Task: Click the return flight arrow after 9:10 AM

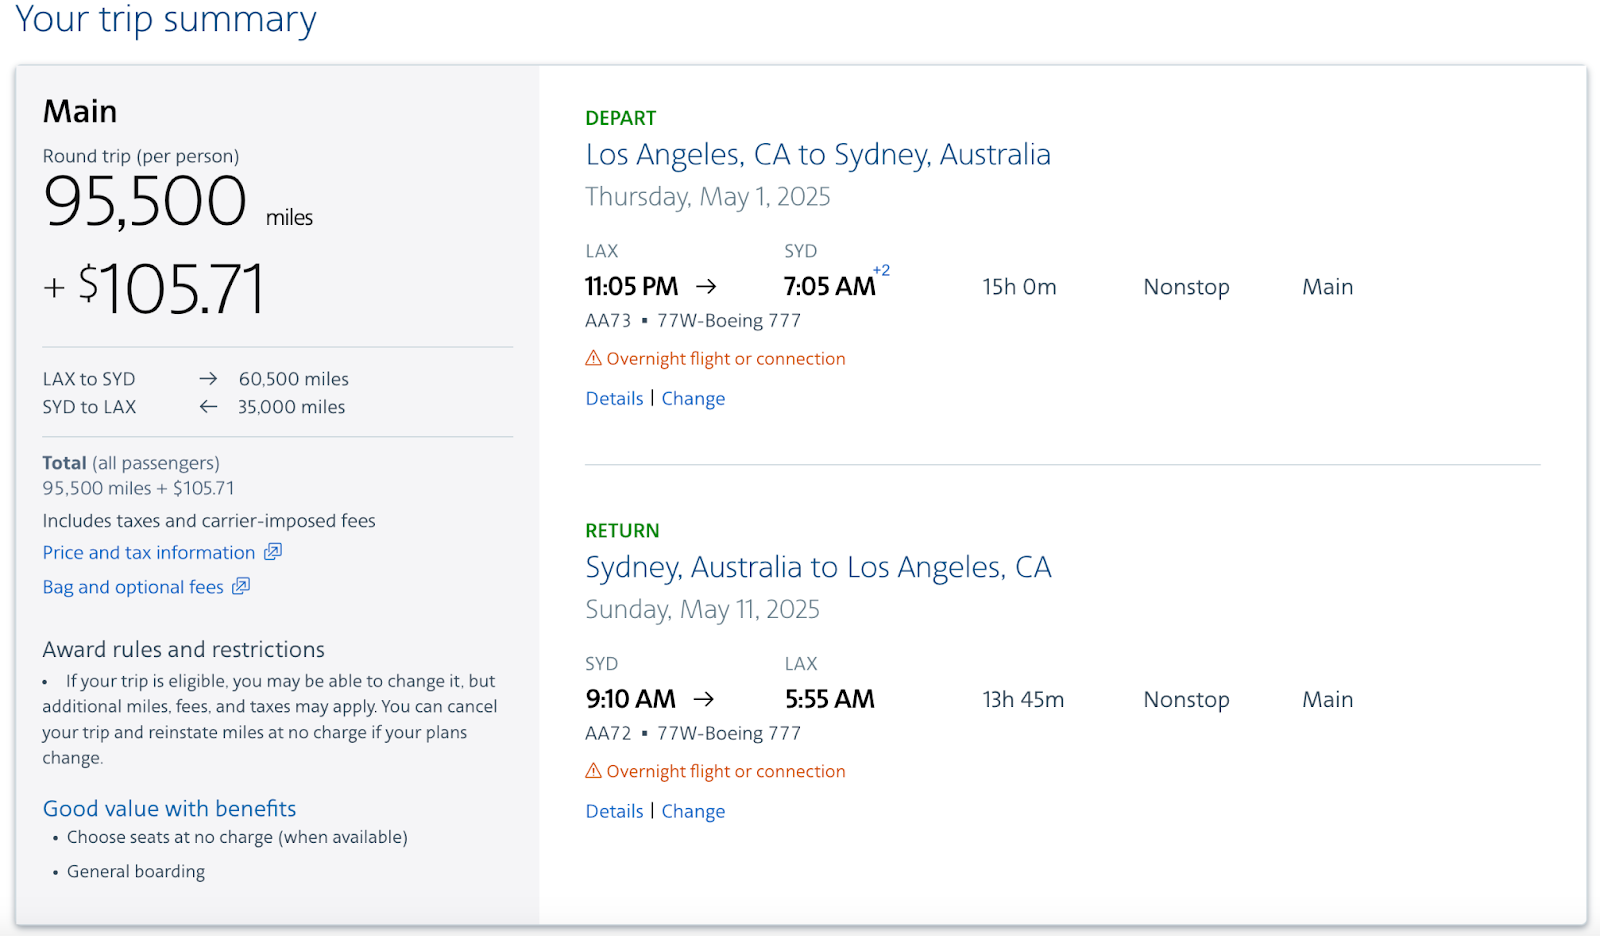Action: click(x=704, y=699)
